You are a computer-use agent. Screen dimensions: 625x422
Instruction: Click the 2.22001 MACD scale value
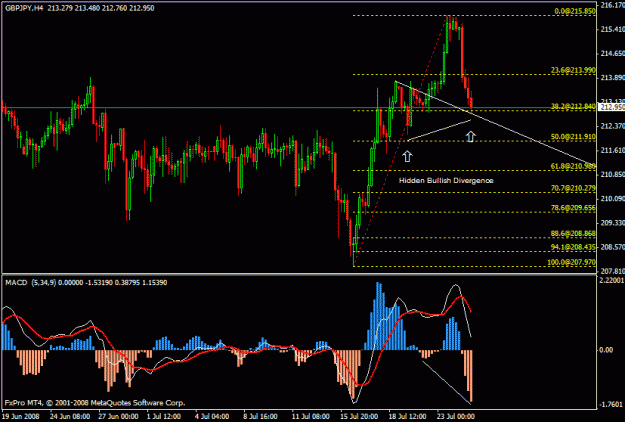(x=612, y=280)
